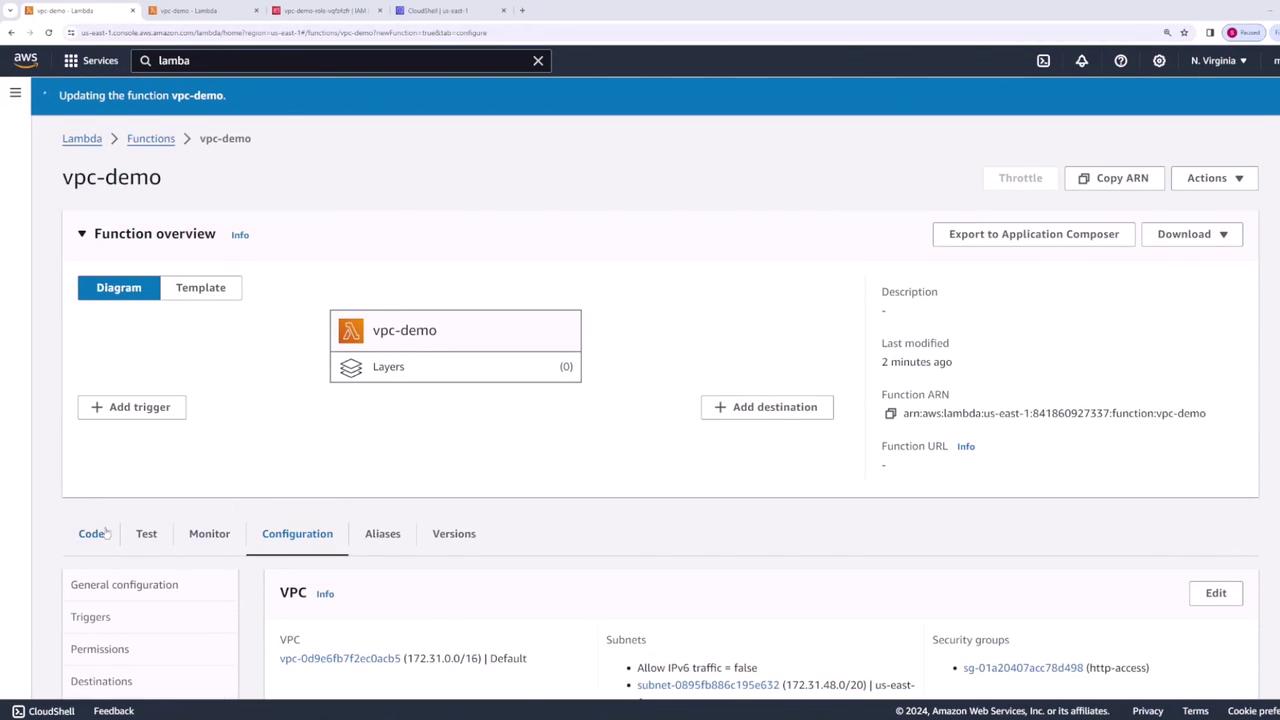Open the Code tab
The image size is (1280, 720).
coord(92,534)
